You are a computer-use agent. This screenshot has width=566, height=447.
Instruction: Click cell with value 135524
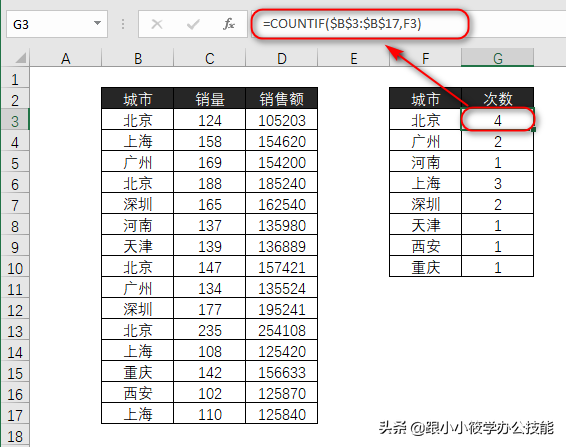(x=282, y=288)
